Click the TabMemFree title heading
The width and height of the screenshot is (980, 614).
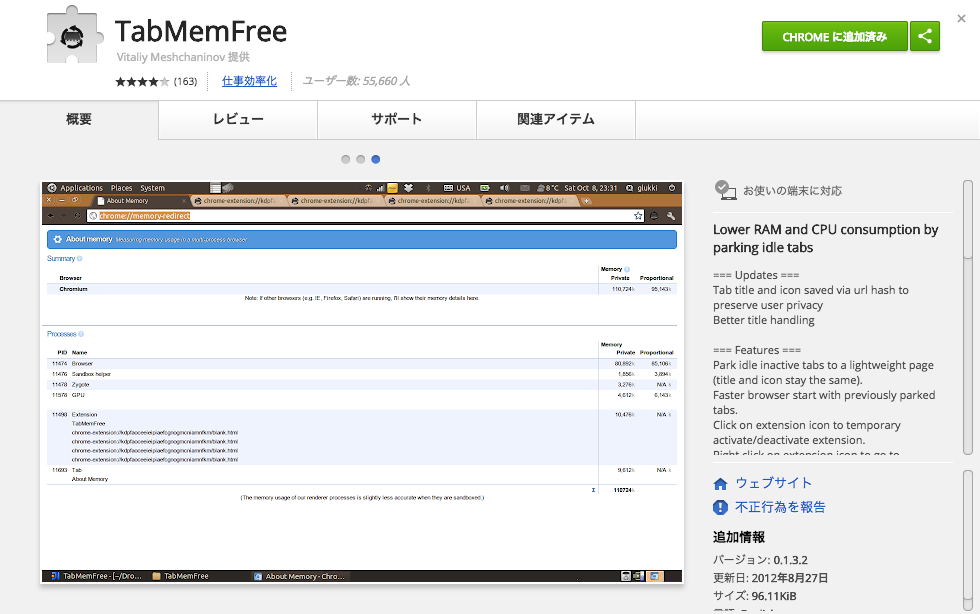pyautogui.click(x=201, y=31)
